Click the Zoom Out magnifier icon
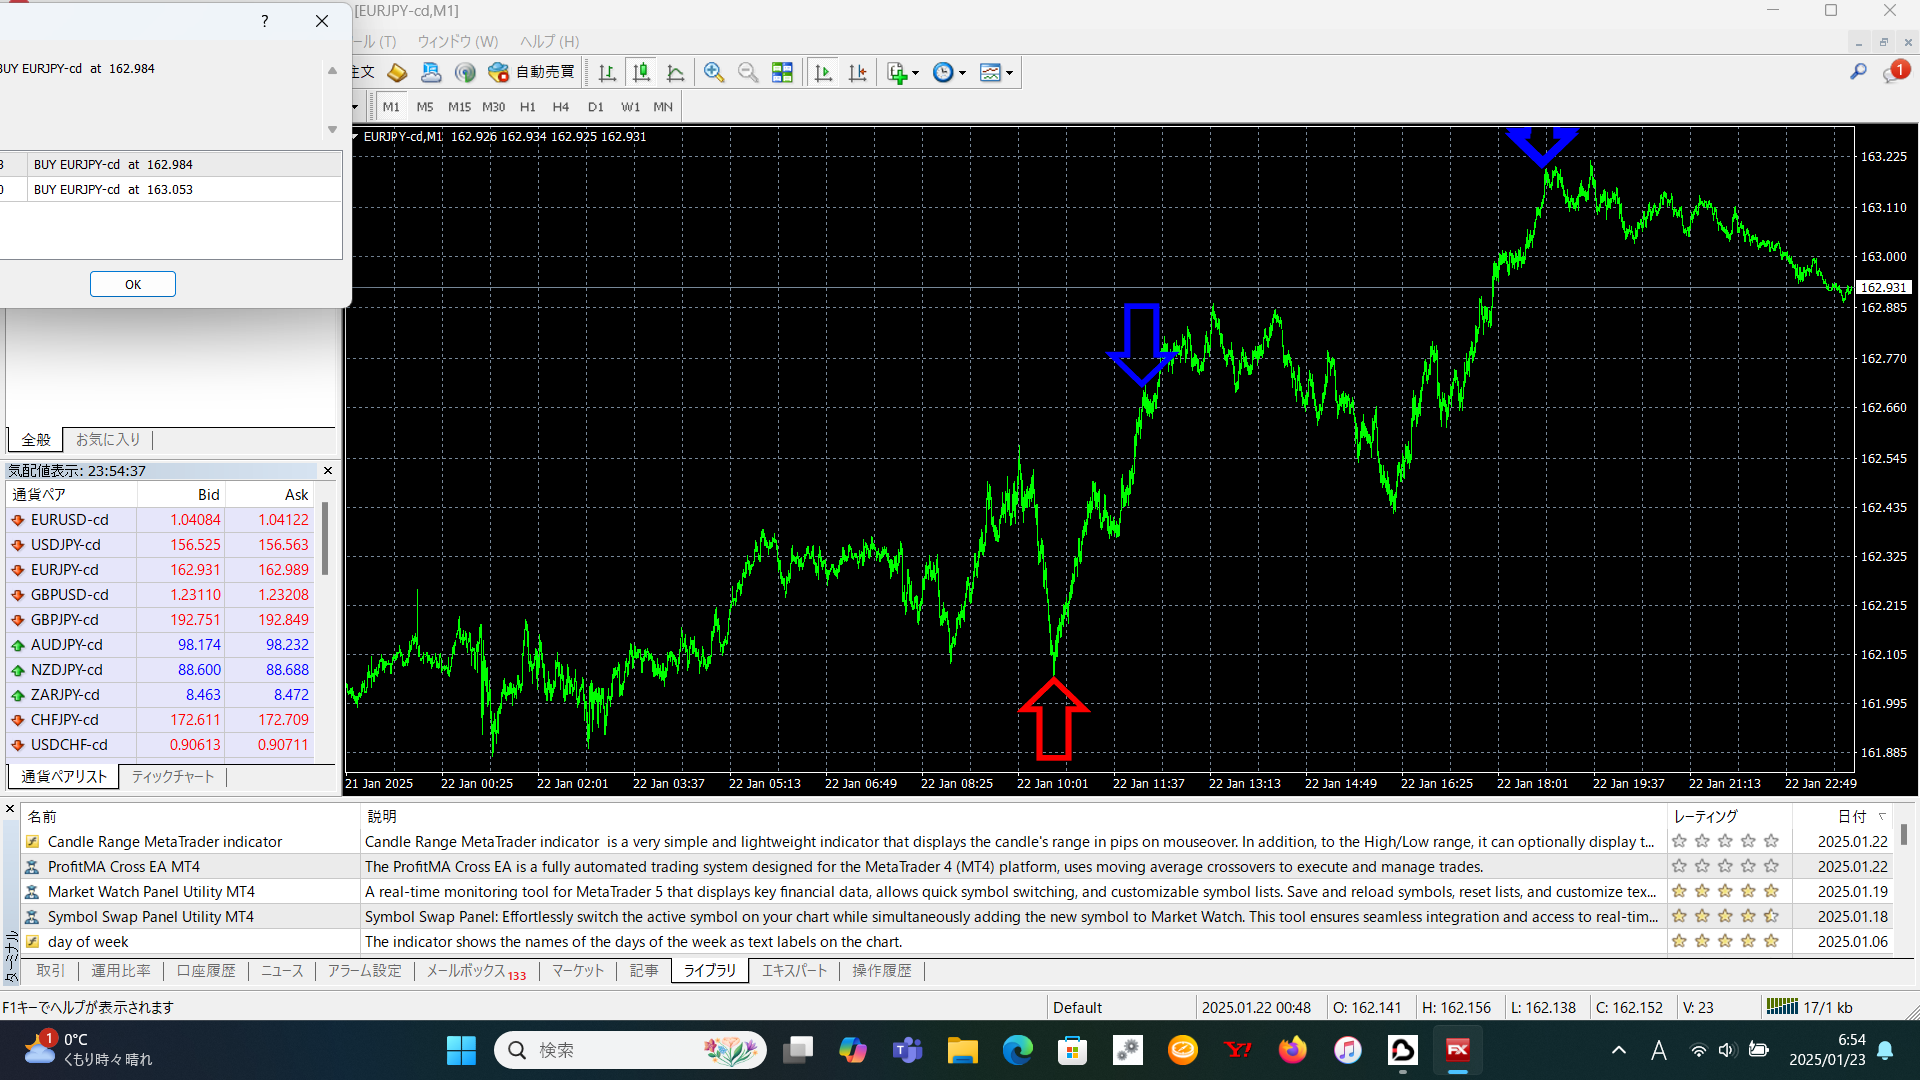This screenshot has width=1920, height=1080. (748, 72)
